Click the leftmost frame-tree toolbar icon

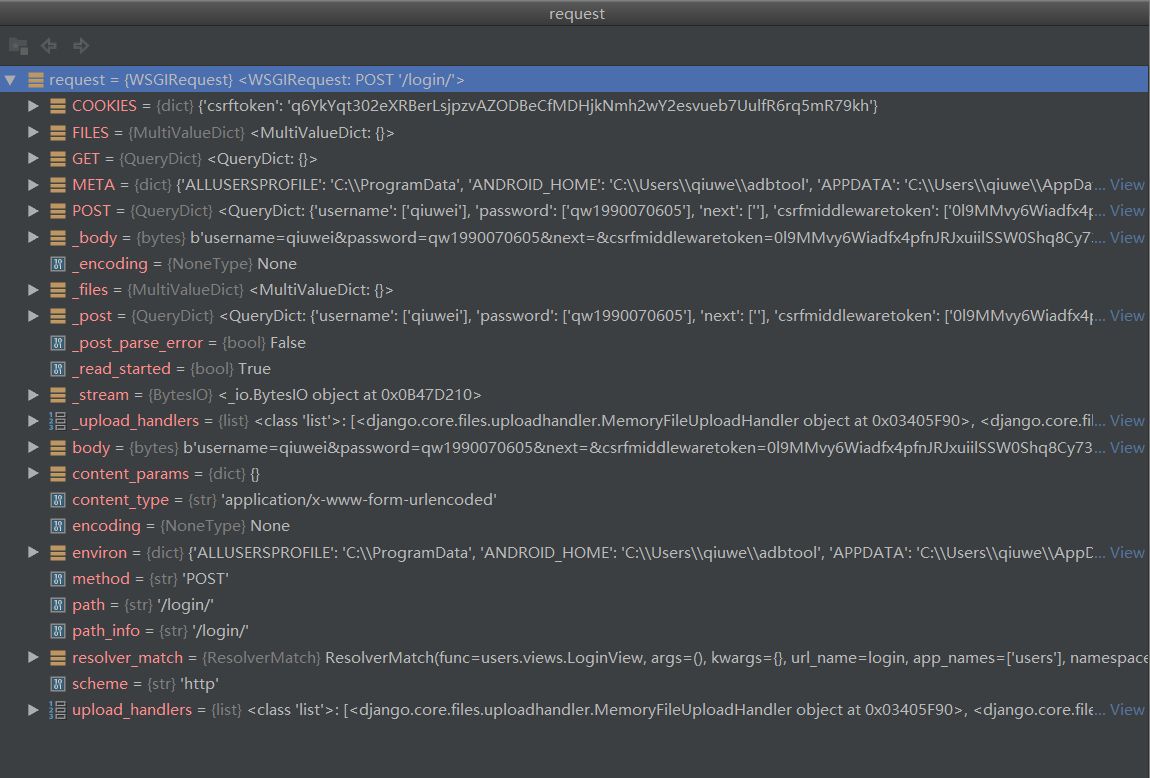(x=18, y=45)
